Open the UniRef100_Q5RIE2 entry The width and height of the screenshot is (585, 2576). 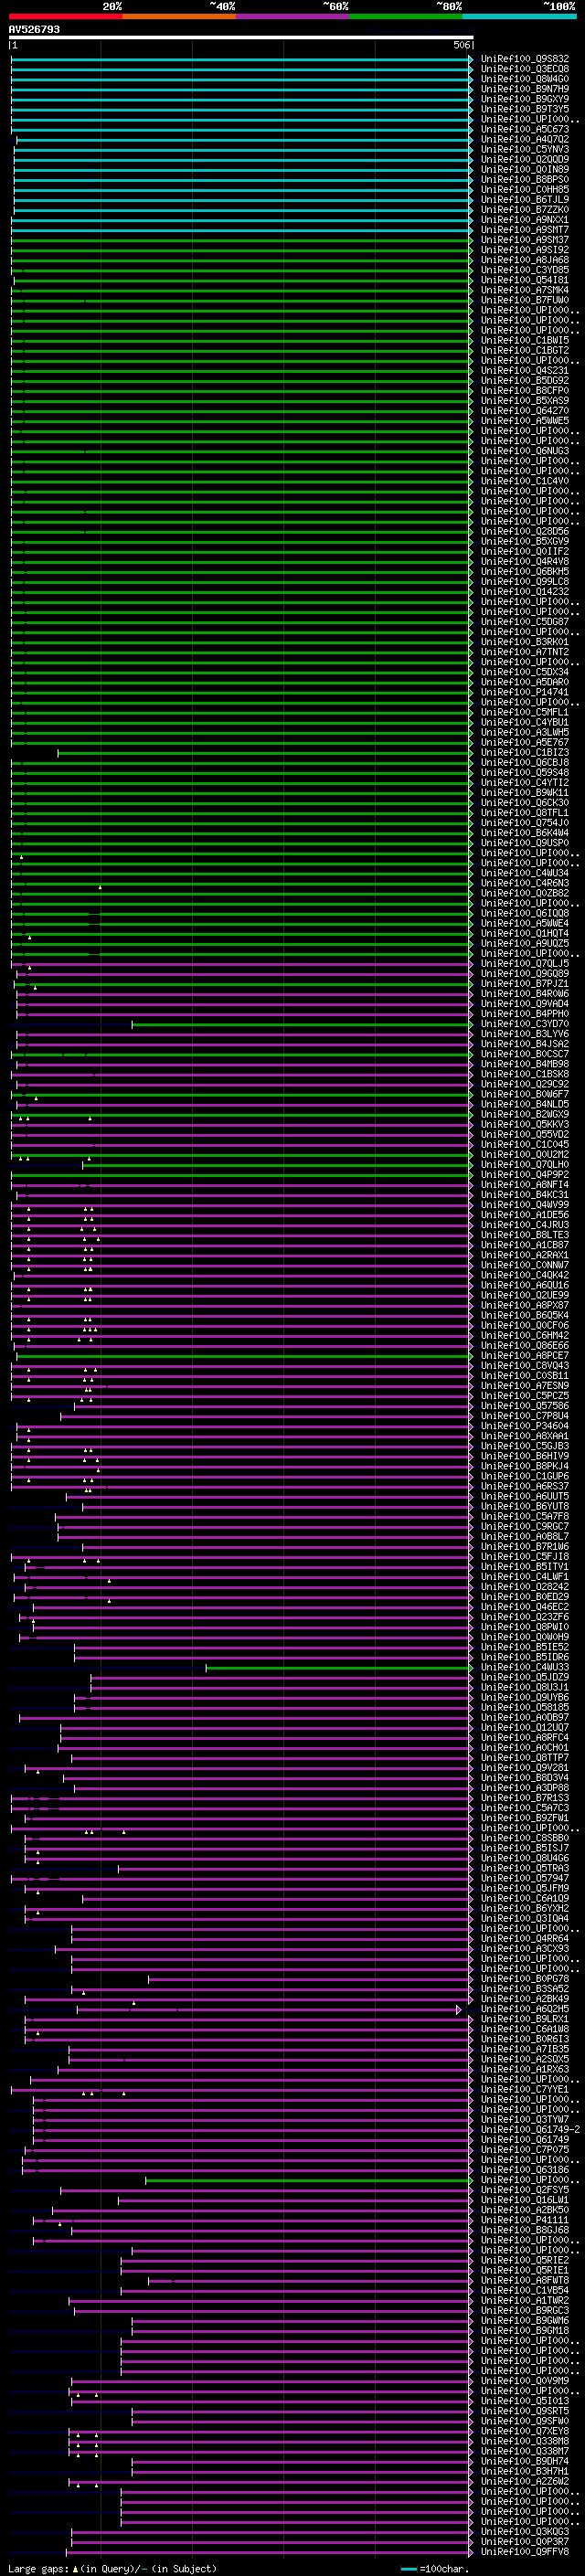click(x=525, y=2260)
